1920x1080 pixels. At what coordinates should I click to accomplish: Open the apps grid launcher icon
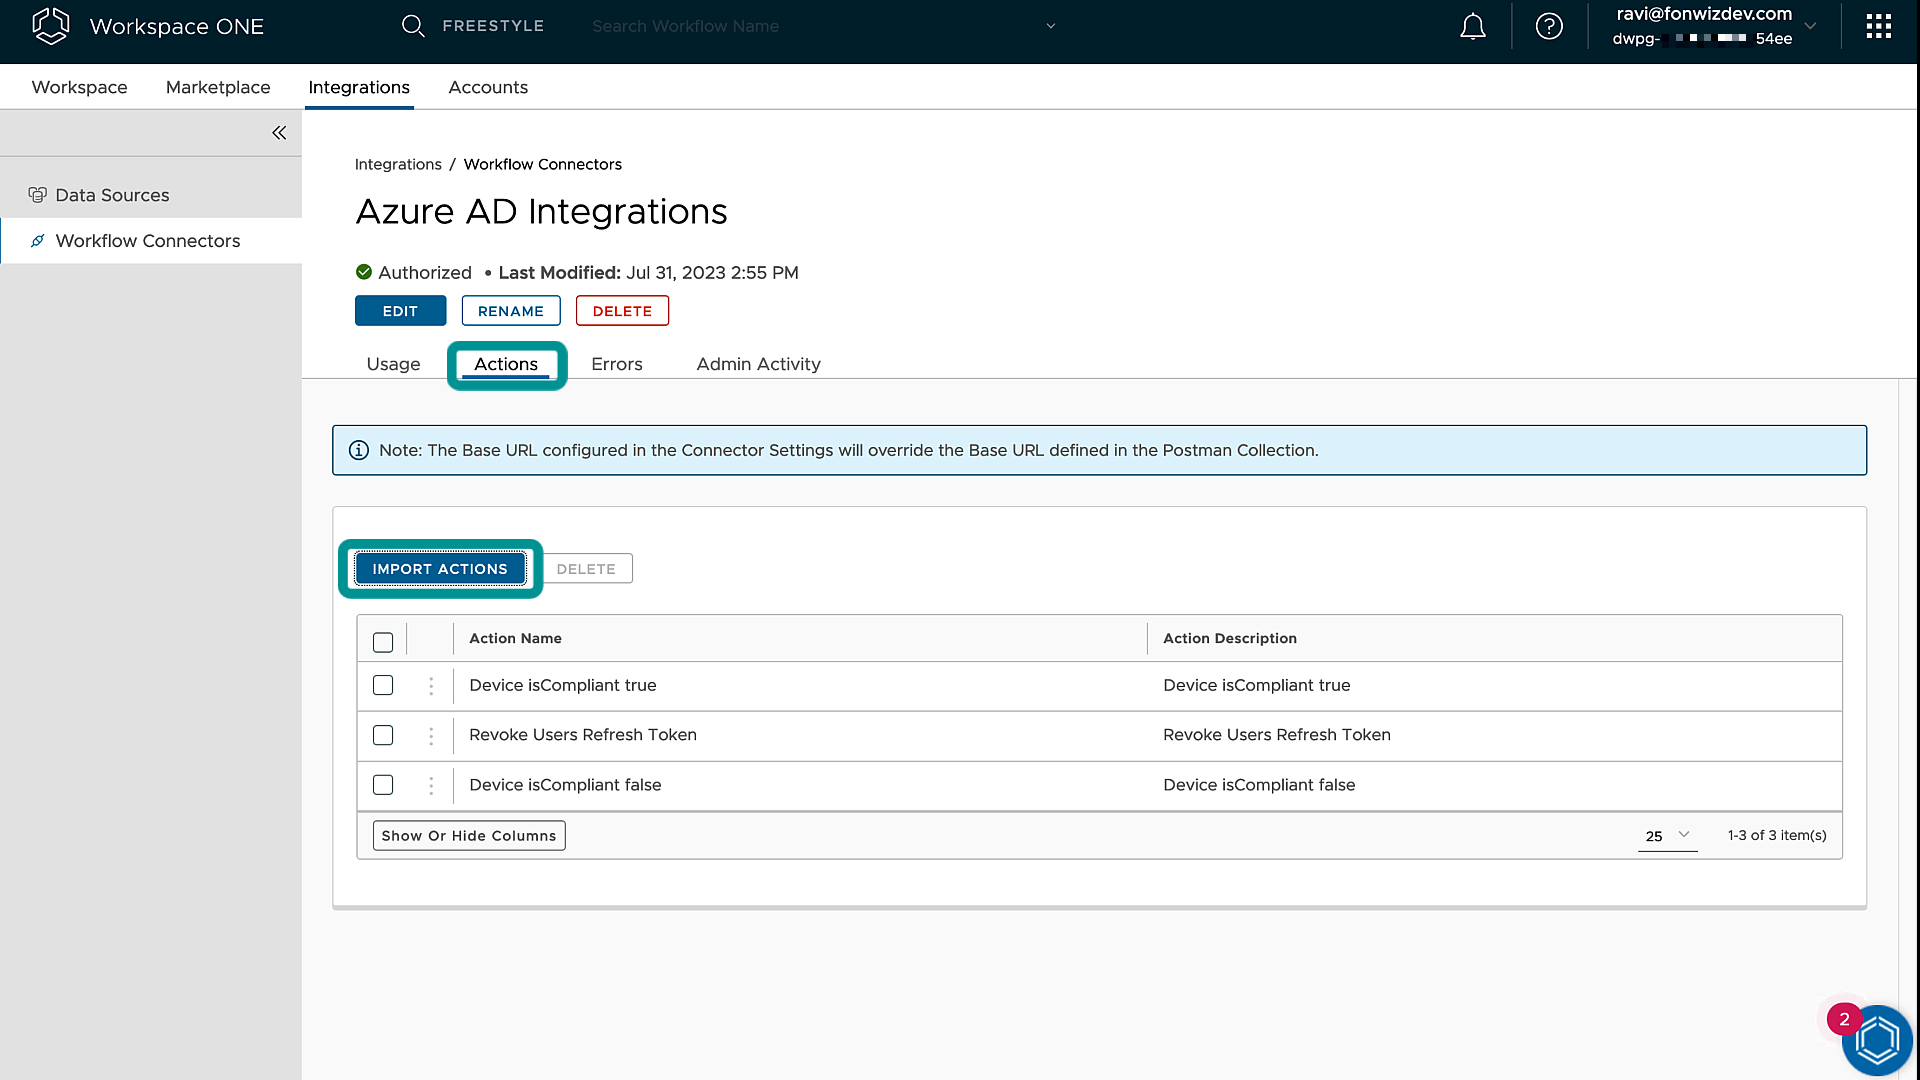pos(1878,27)
